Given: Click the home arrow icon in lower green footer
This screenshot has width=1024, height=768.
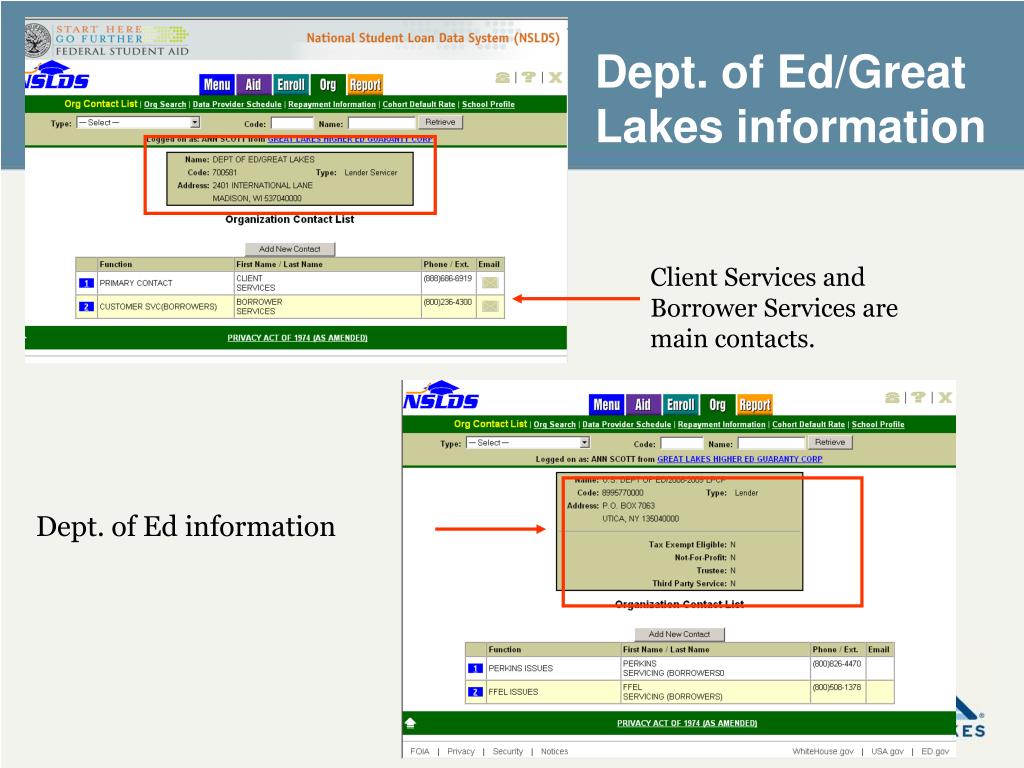Looking at the screenshot, I should click(410, 723).
